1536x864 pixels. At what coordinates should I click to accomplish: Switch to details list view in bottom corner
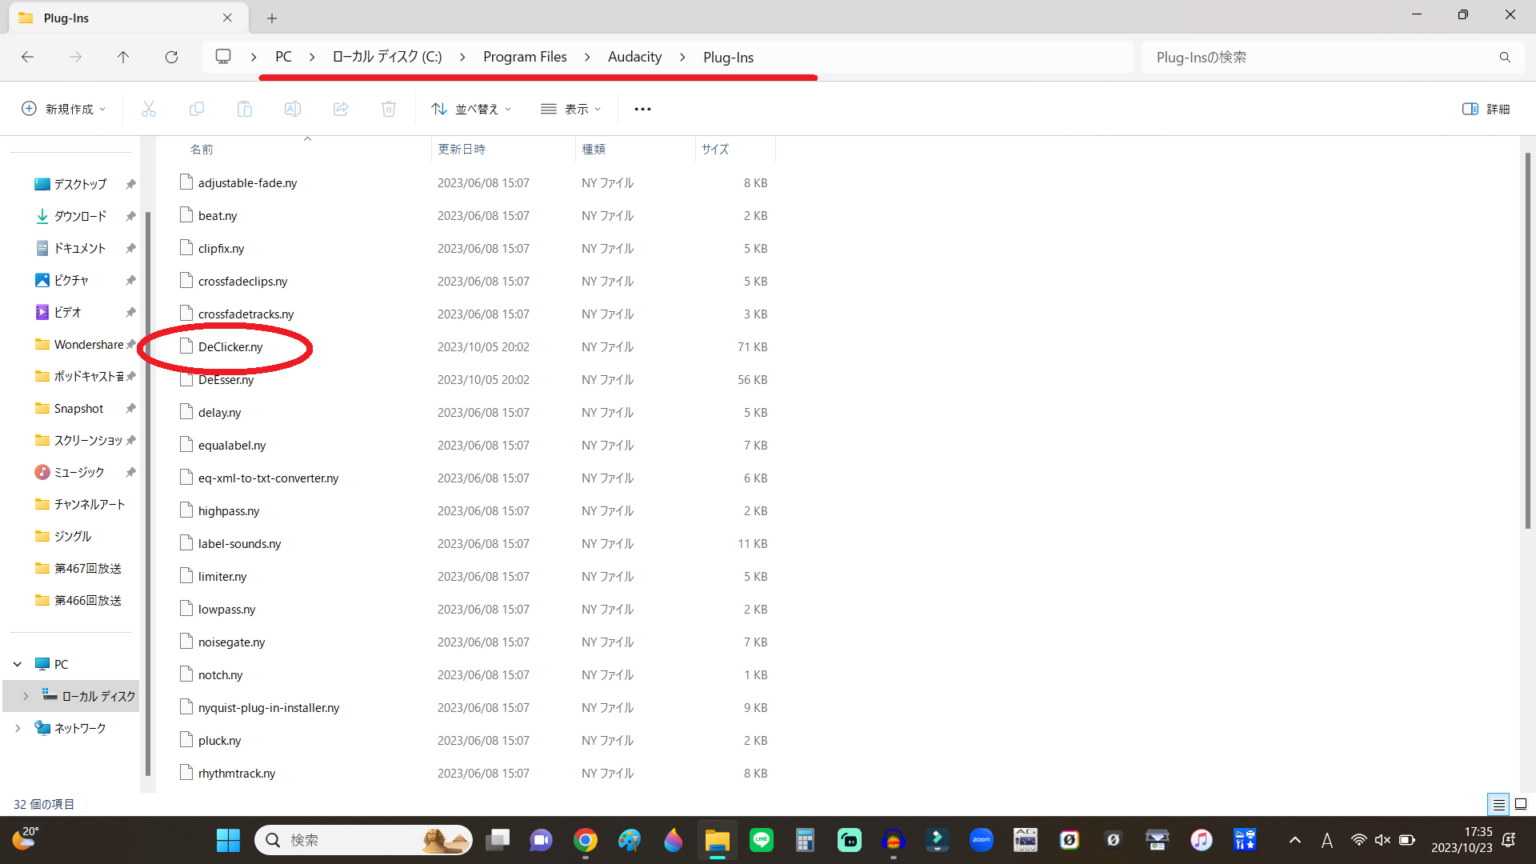click(x=1498, y=804)
